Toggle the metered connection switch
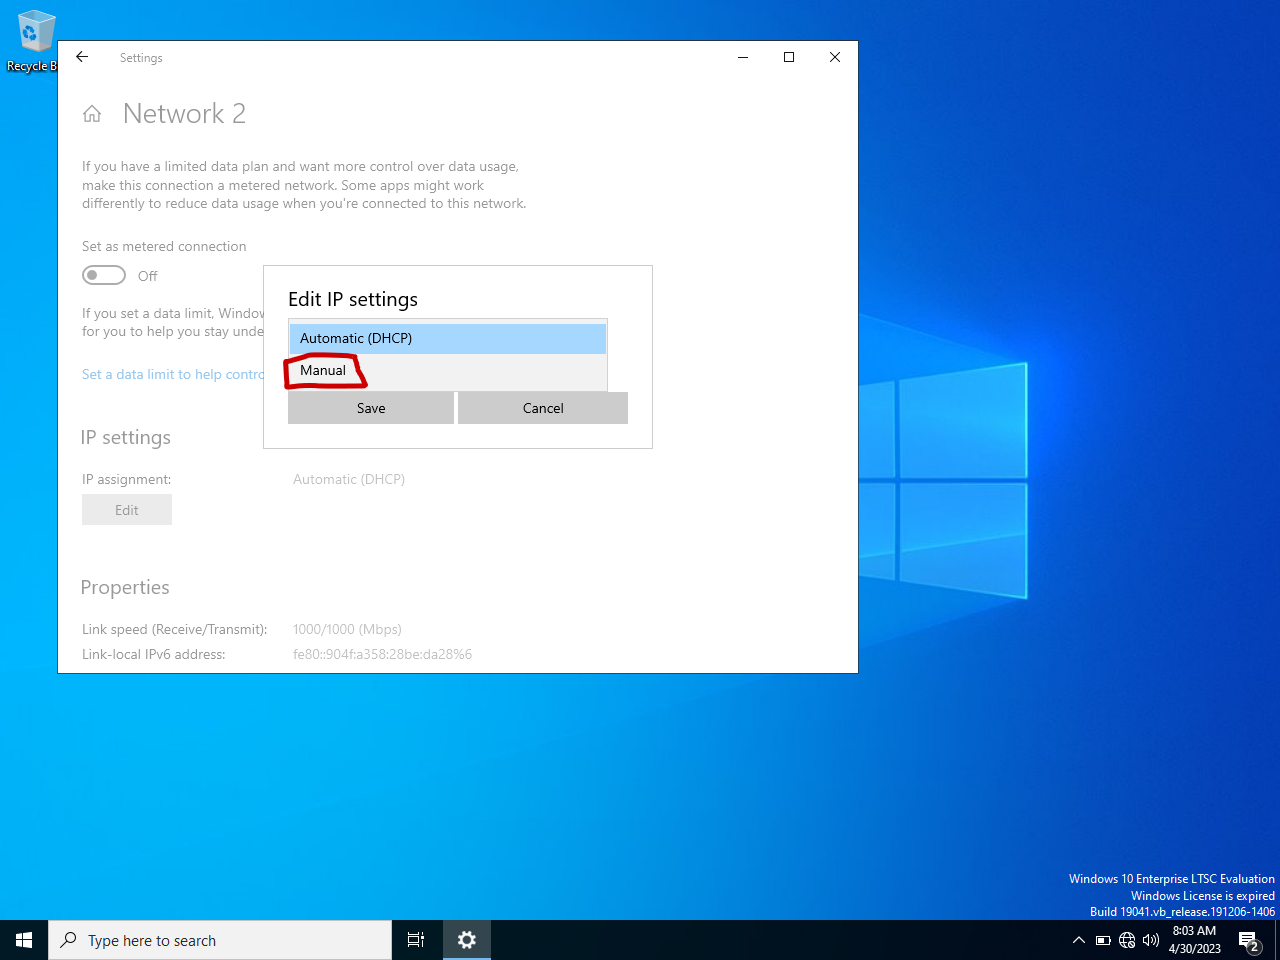 point(104,275)
